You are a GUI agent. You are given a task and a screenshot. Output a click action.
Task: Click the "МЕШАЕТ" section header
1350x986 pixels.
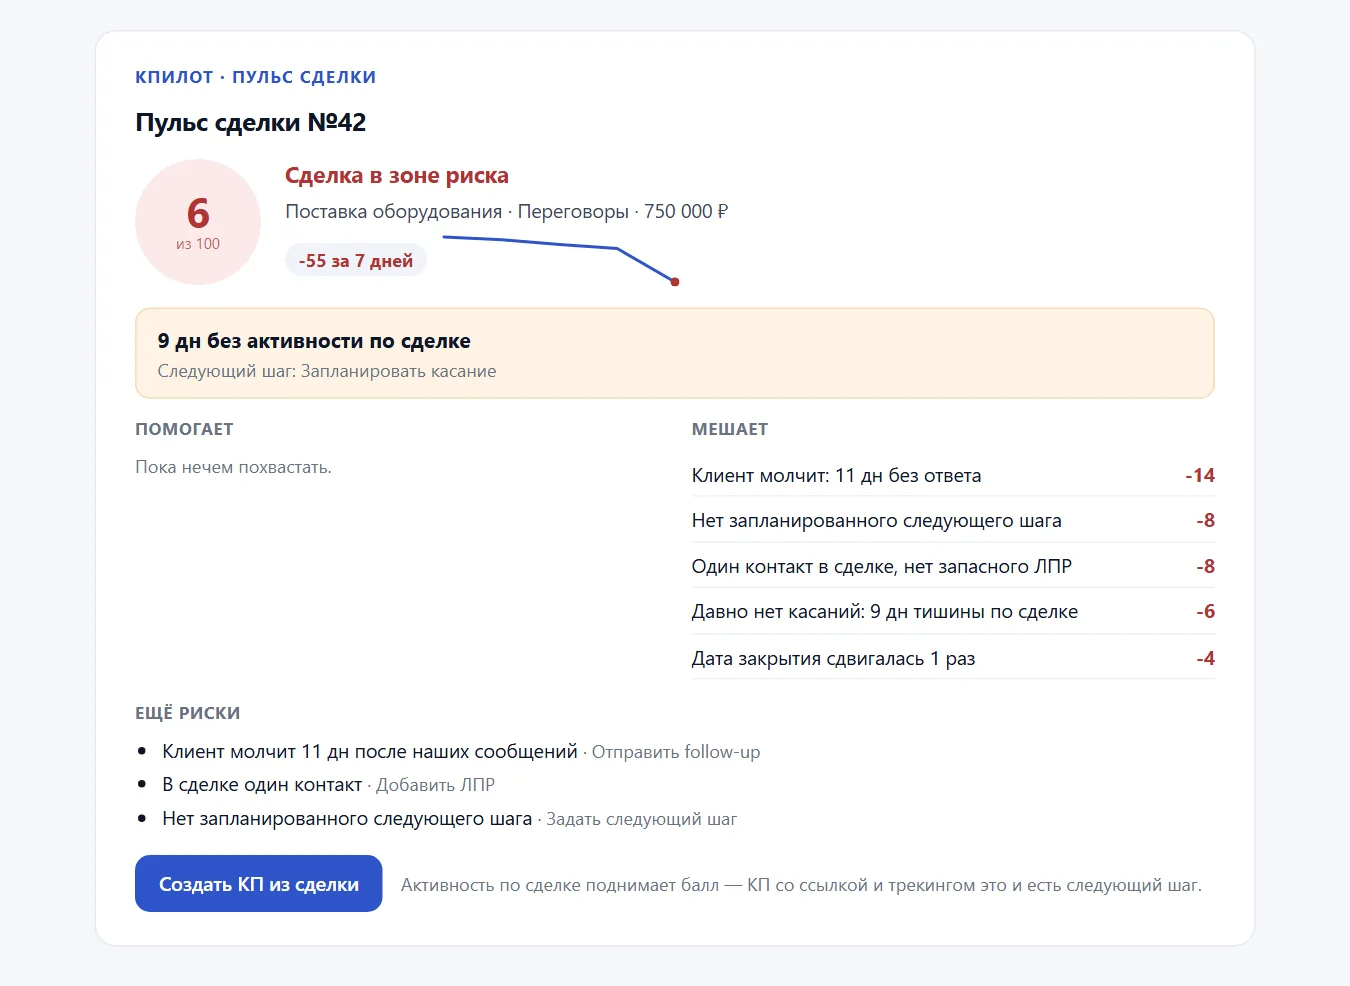coord(730,429)
